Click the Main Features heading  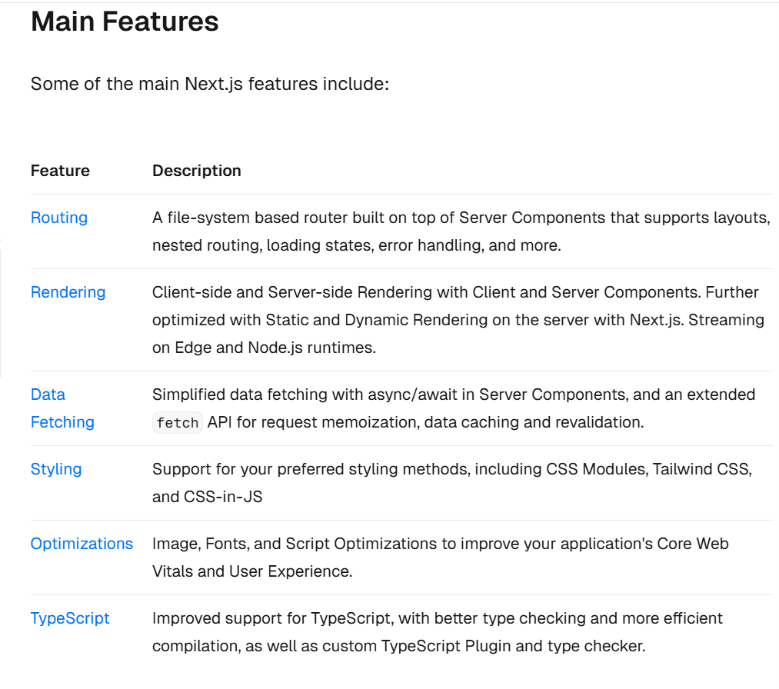125,22
